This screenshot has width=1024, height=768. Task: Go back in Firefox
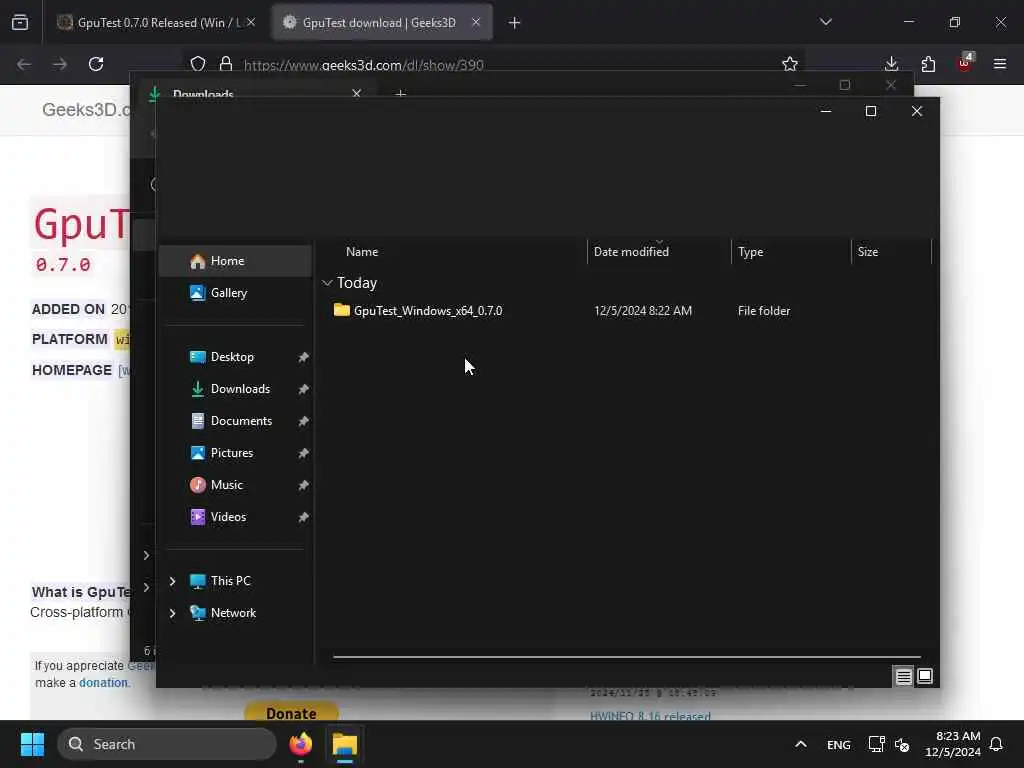pyautogui.click(x=24, y=64)
